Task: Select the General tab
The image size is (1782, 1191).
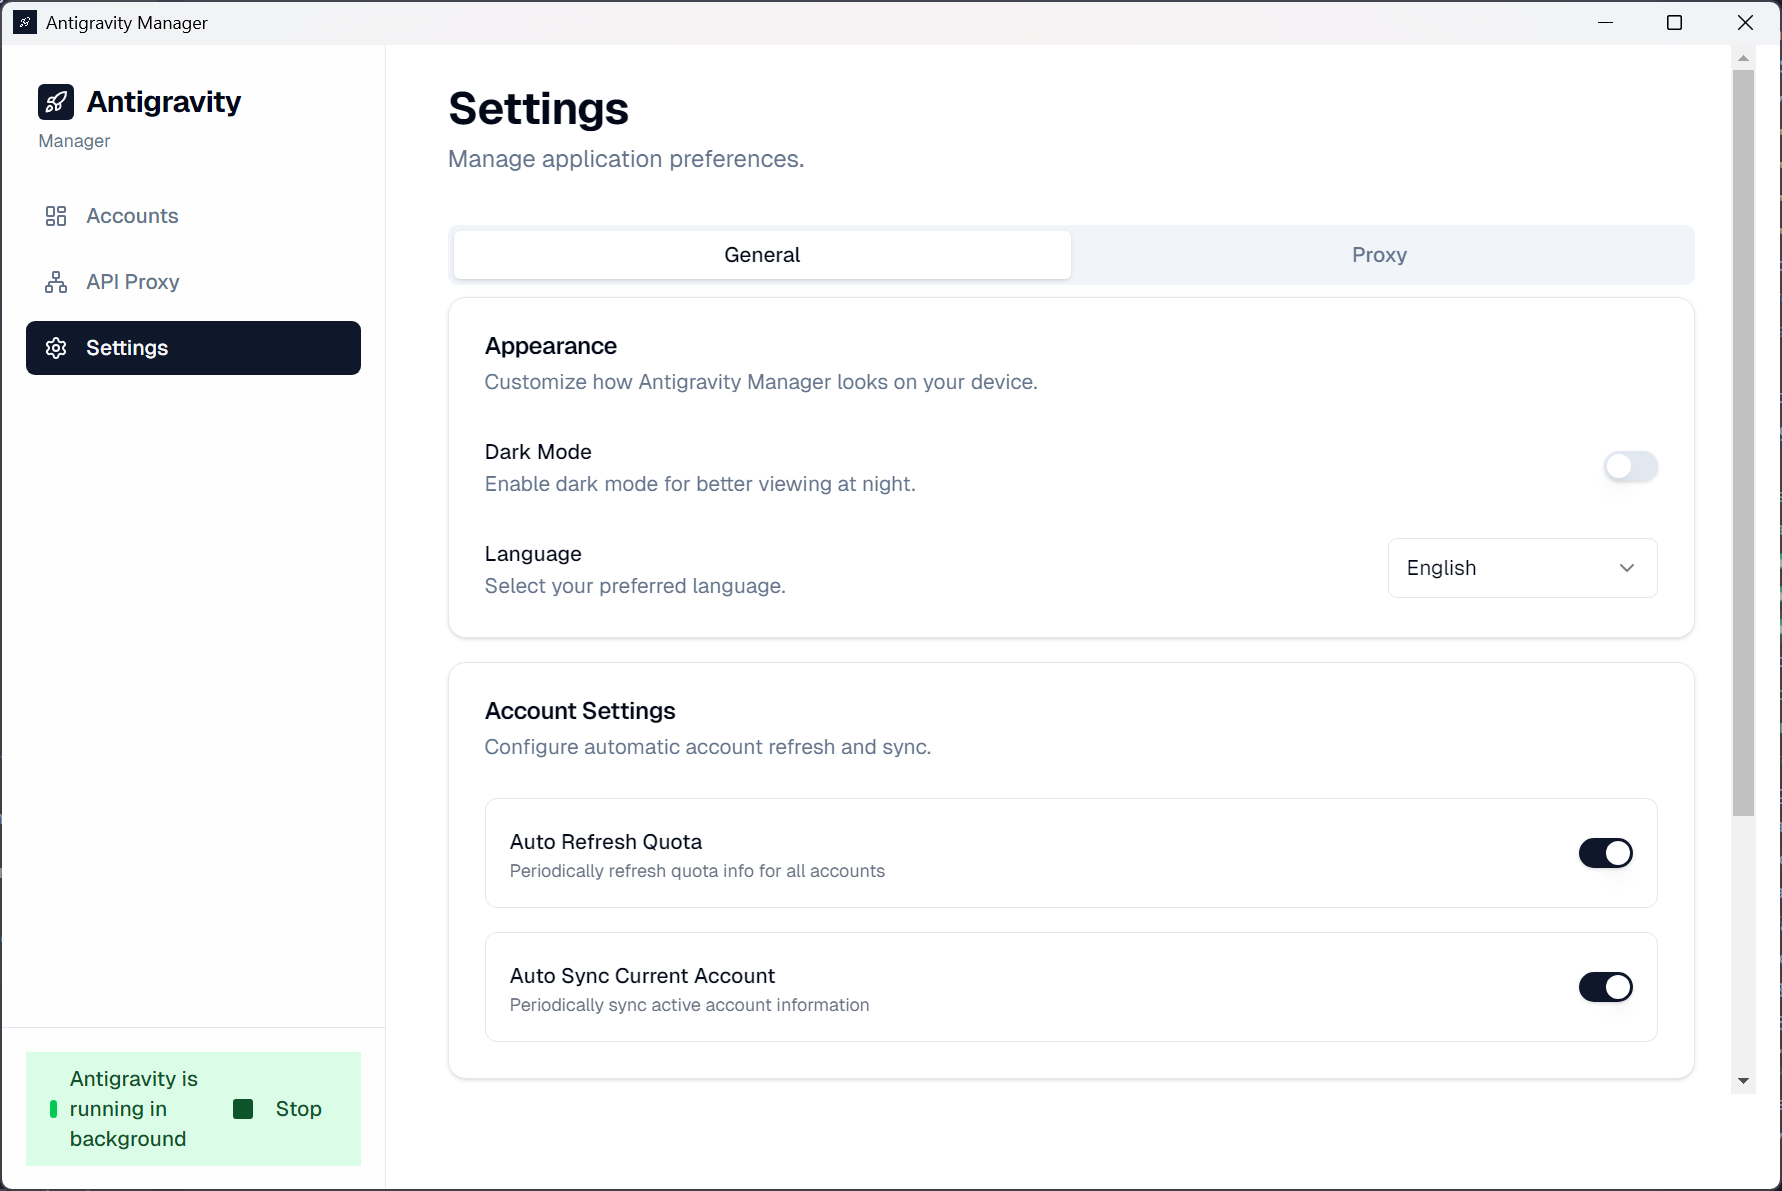Action: click(x=761, y=254)
